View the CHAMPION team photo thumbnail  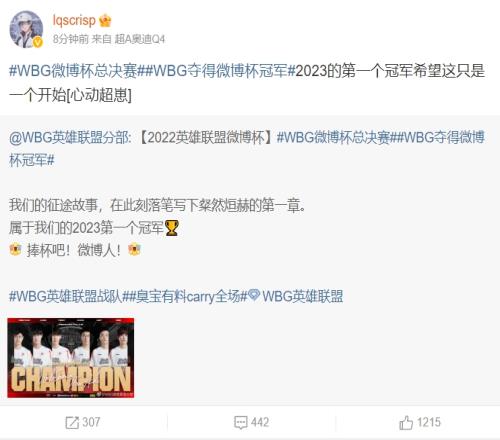point(71,358)
